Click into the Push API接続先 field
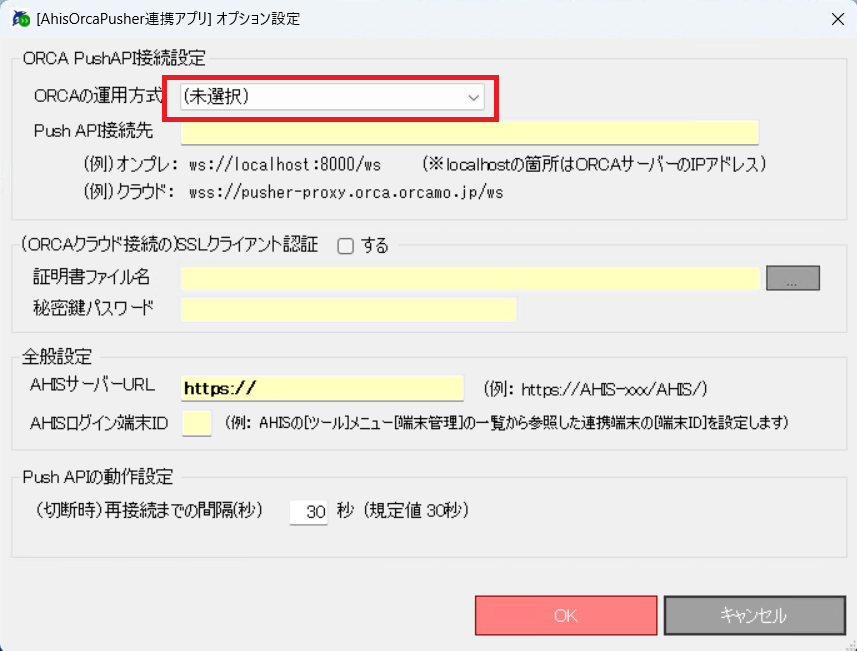This screenshot has height=651, width=857. click(469, 132)
